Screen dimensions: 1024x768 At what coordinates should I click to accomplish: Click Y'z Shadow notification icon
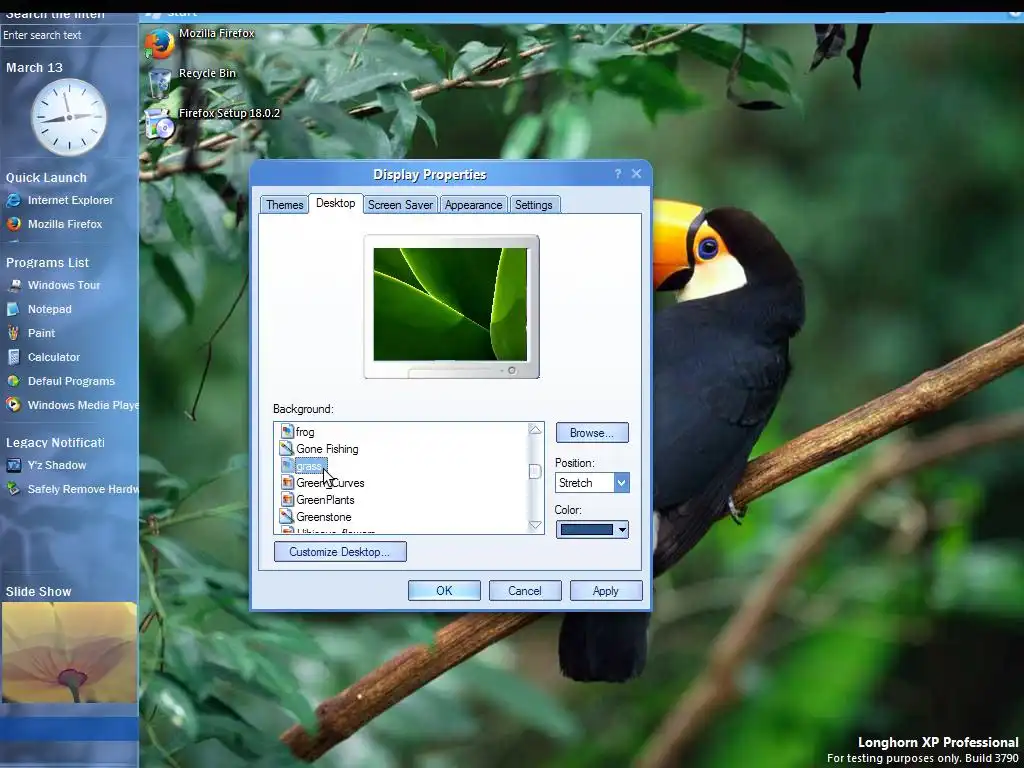(14, 465)
